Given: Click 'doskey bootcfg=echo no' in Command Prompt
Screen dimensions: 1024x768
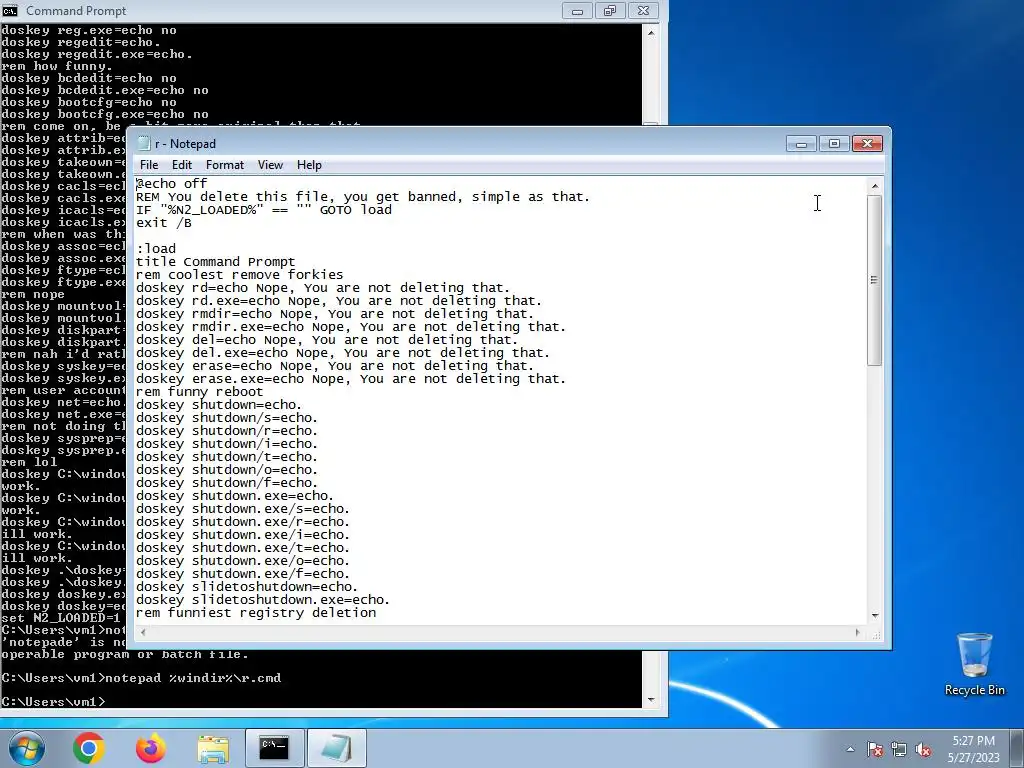Looking at the screenshot, I should tap(89, 103).
